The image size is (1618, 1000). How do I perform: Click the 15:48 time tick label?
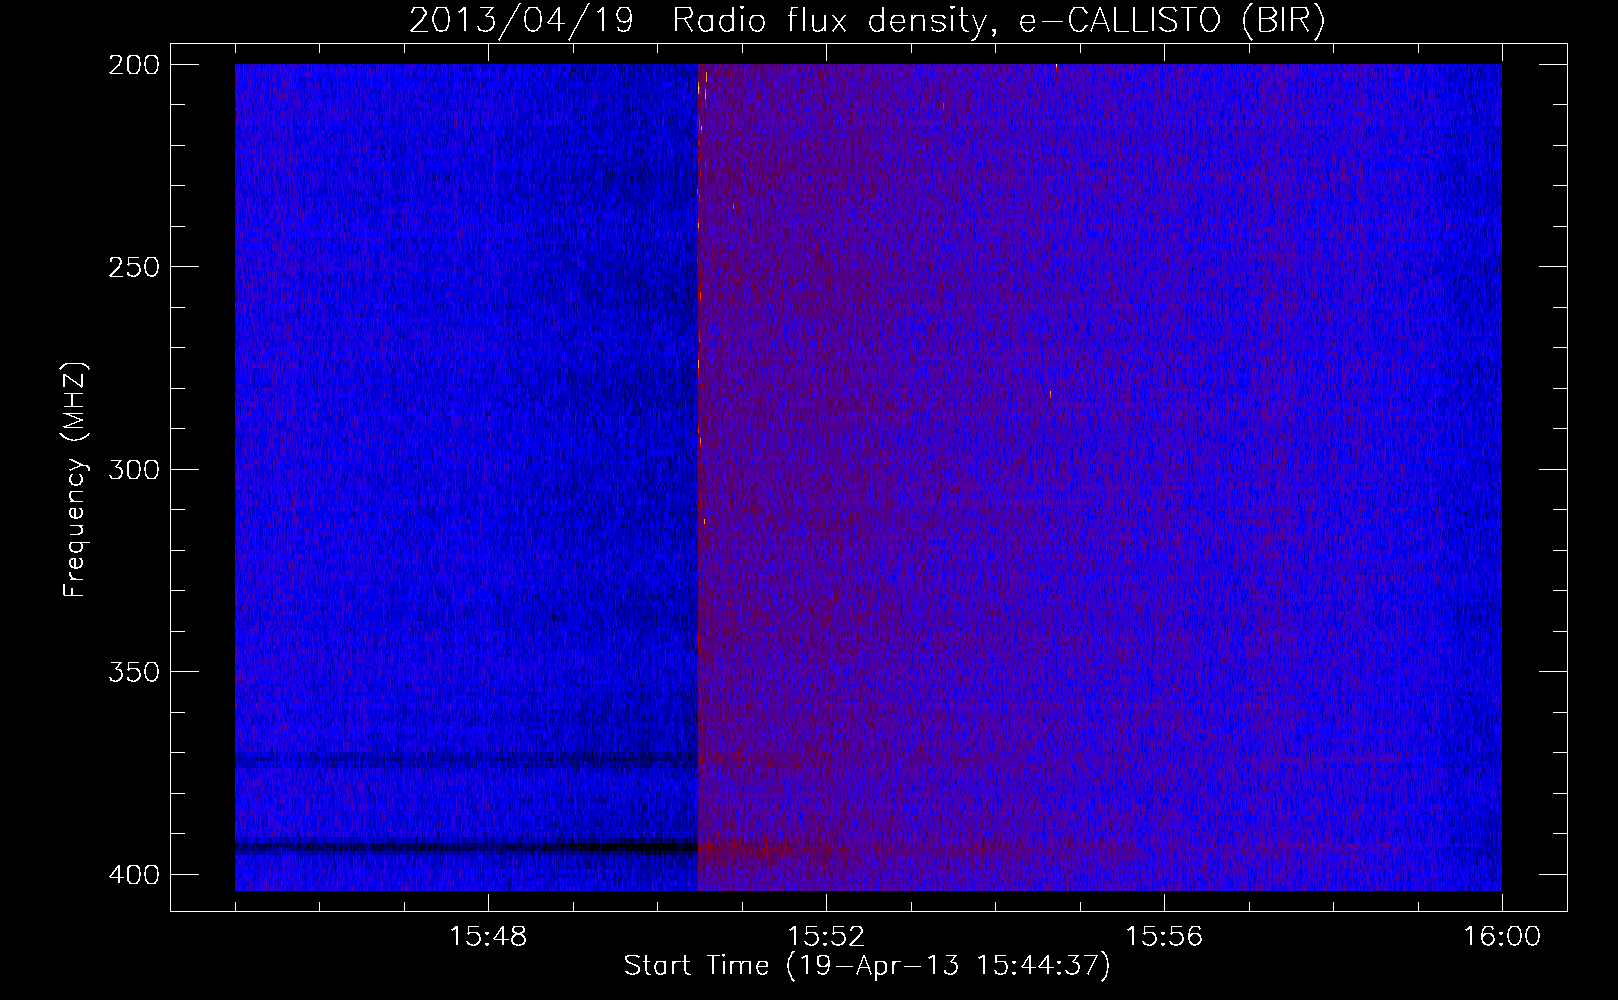click(488, 937)
